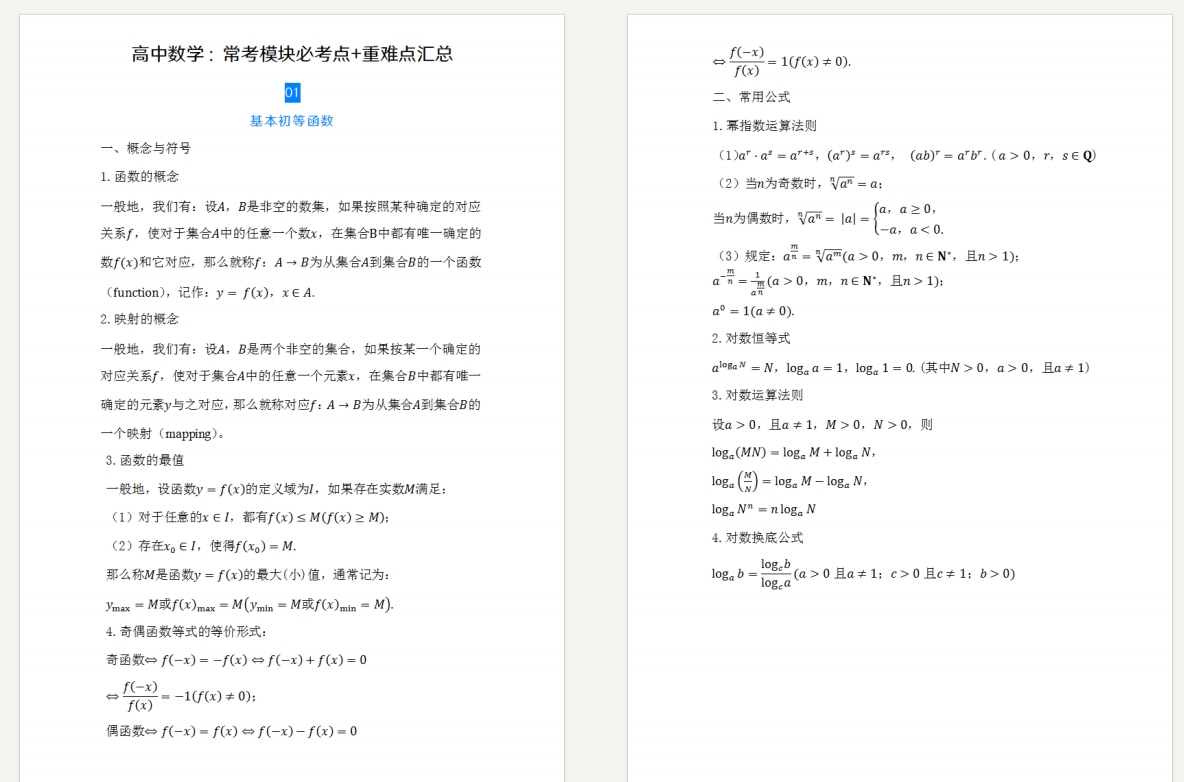This screenshot has height=782, width=1184.
Task: Click the blue heading 基本初等函数
Action: pyautogui.click(x=293, y=120)
